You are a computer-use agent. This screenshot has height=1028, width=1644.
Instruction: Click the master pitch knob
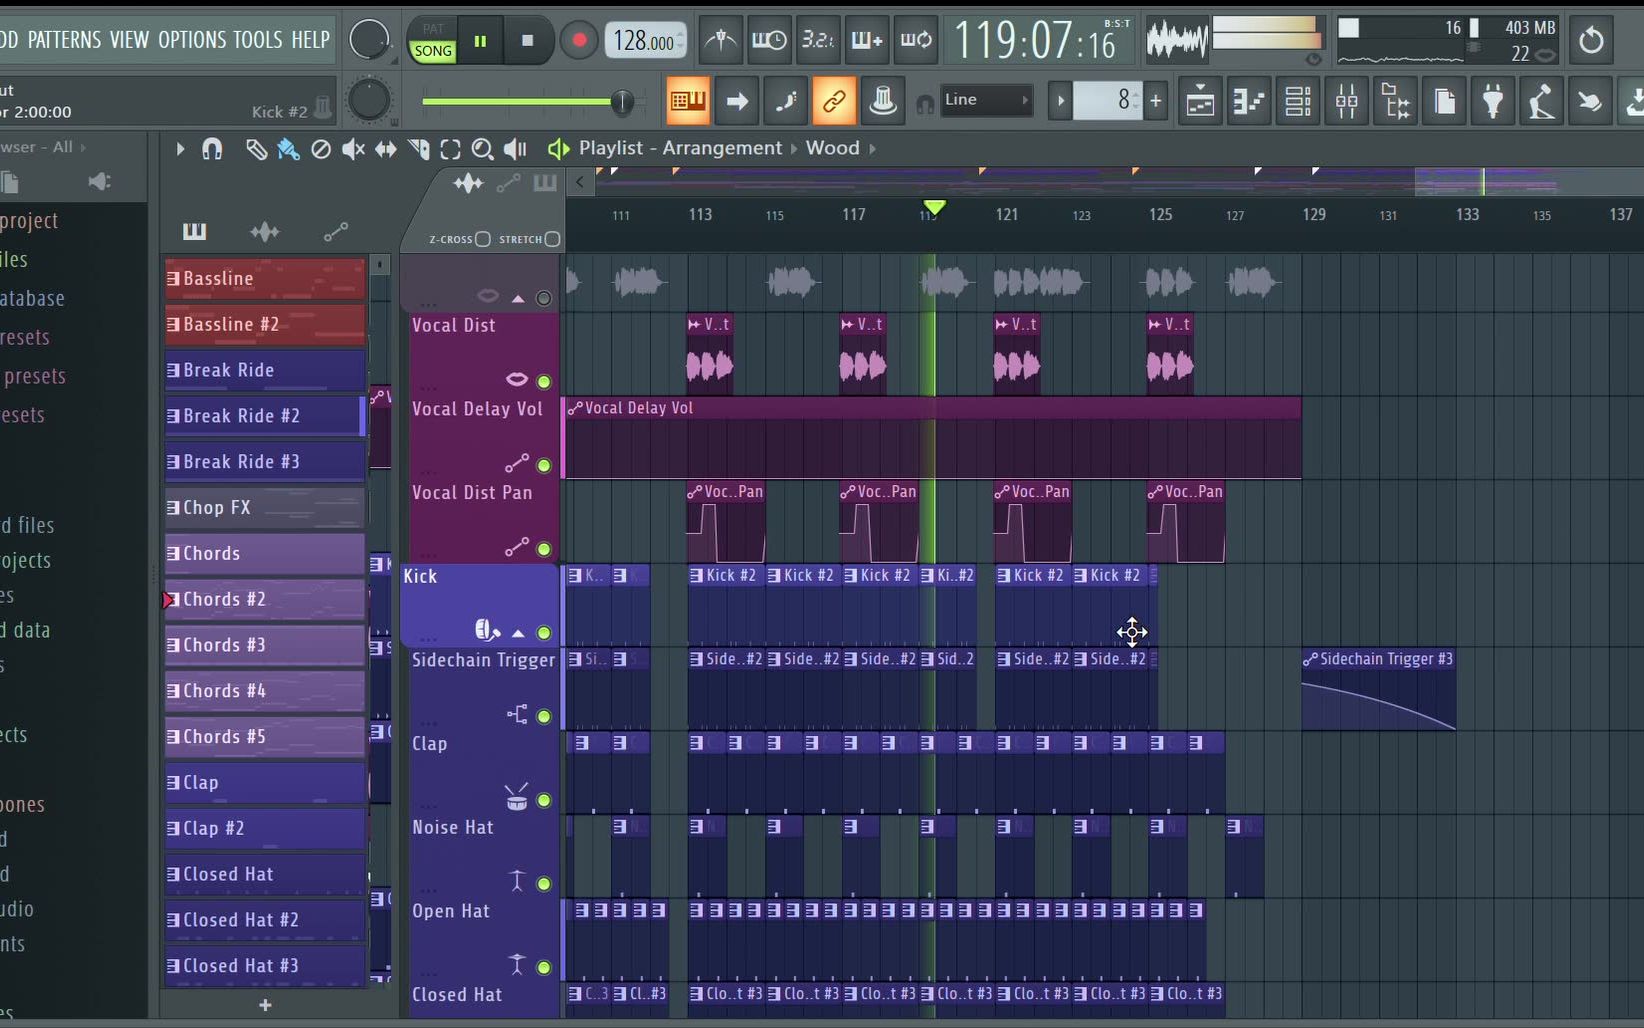coord(369,101)
